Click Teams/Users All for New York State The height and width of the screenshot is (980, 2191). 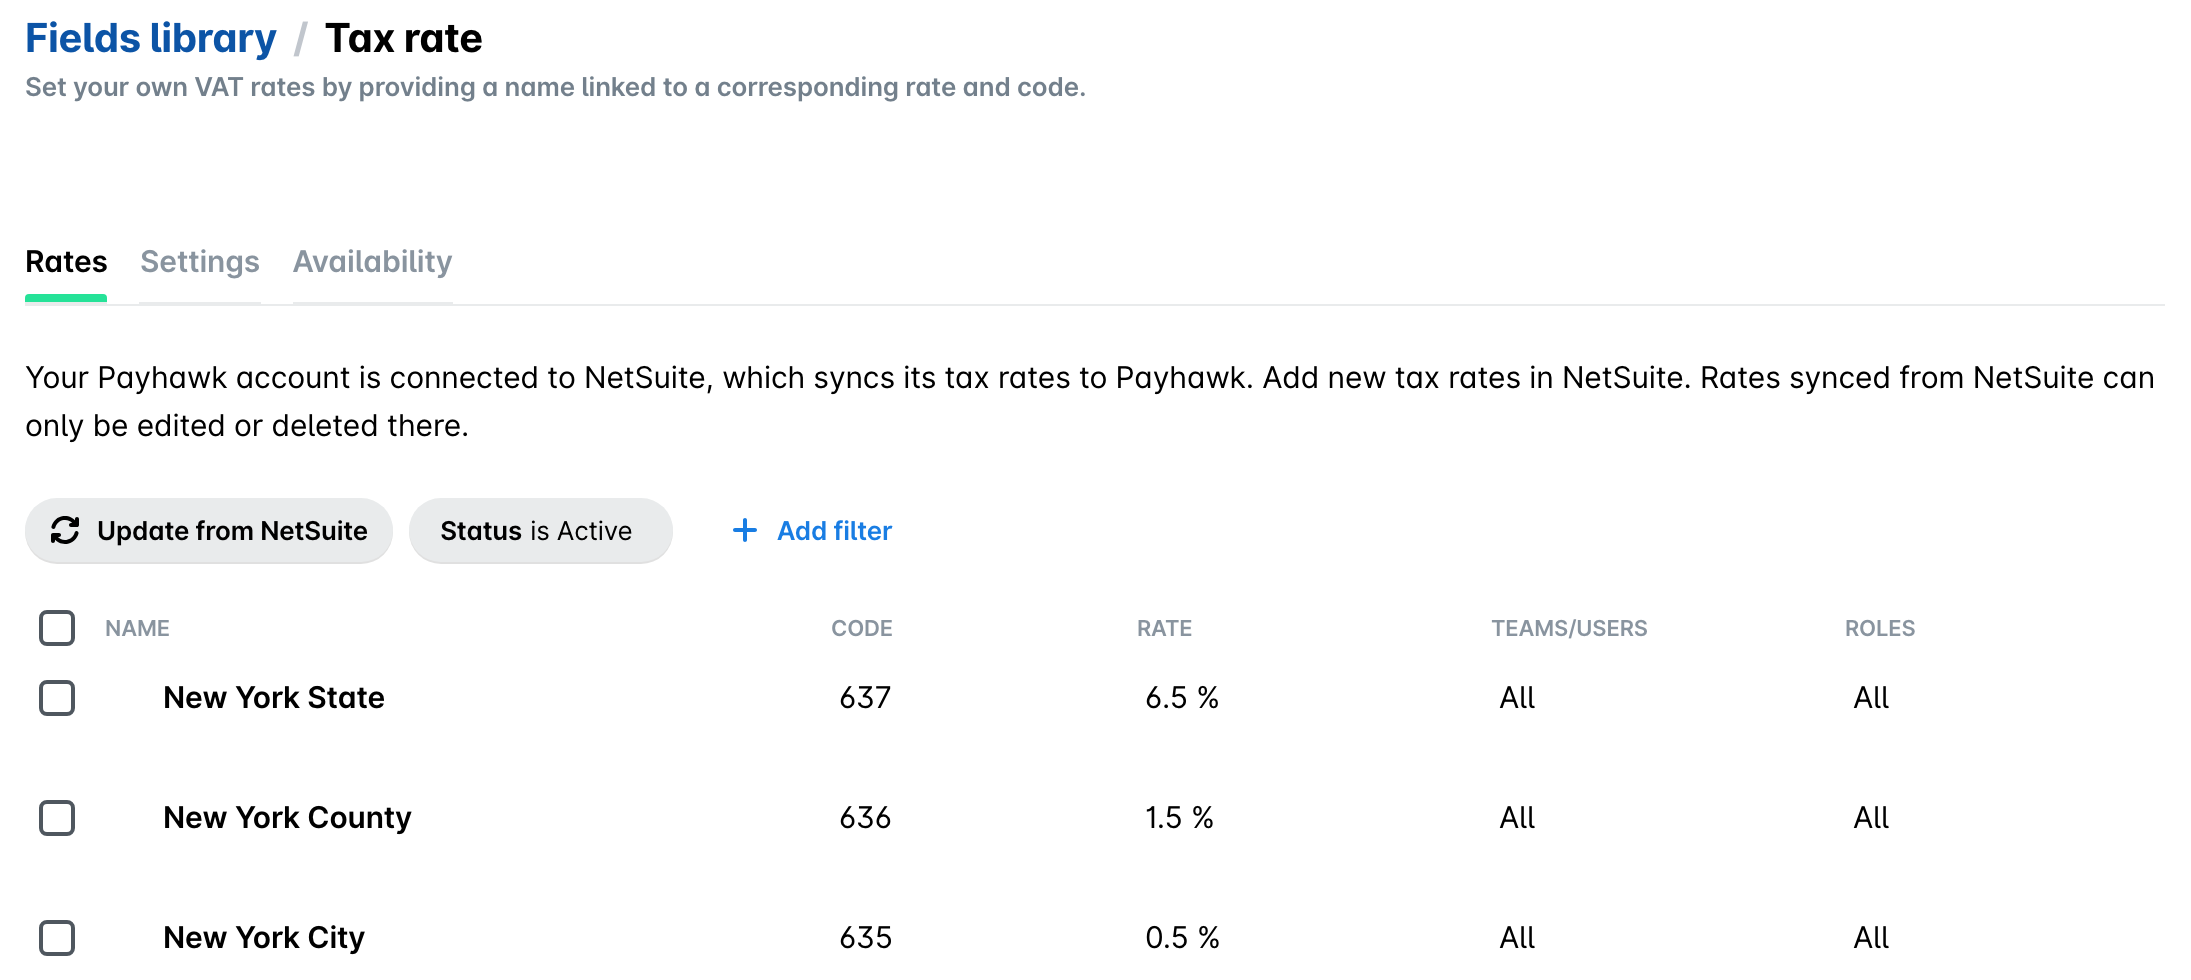(1517, 698)
